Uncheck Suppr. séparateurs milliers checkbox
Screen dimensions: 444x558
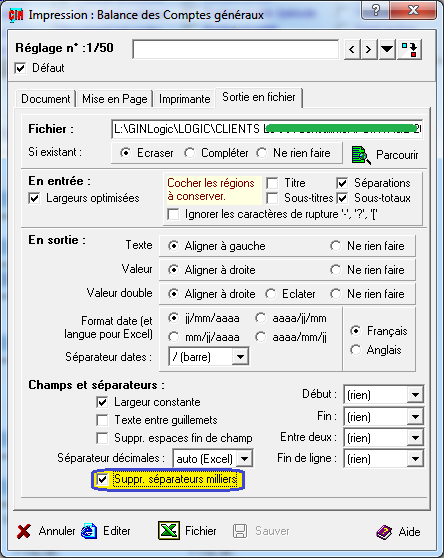click(102, 479)
